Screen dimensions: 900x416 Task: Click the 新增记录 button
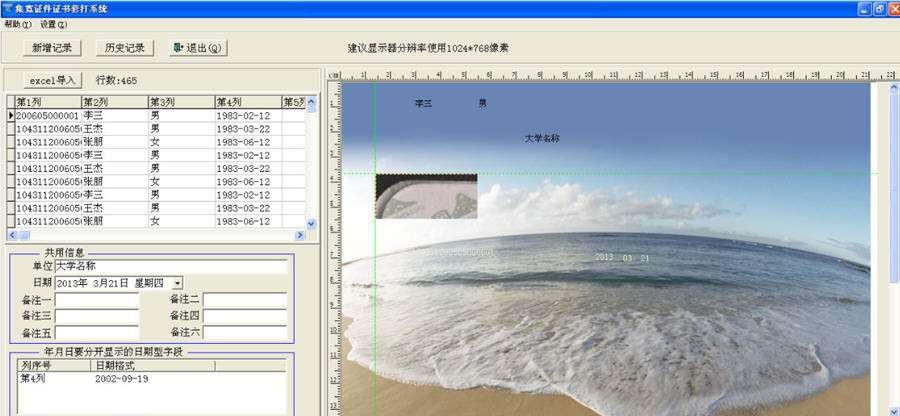pyautogui.click(x=53, y=48)
